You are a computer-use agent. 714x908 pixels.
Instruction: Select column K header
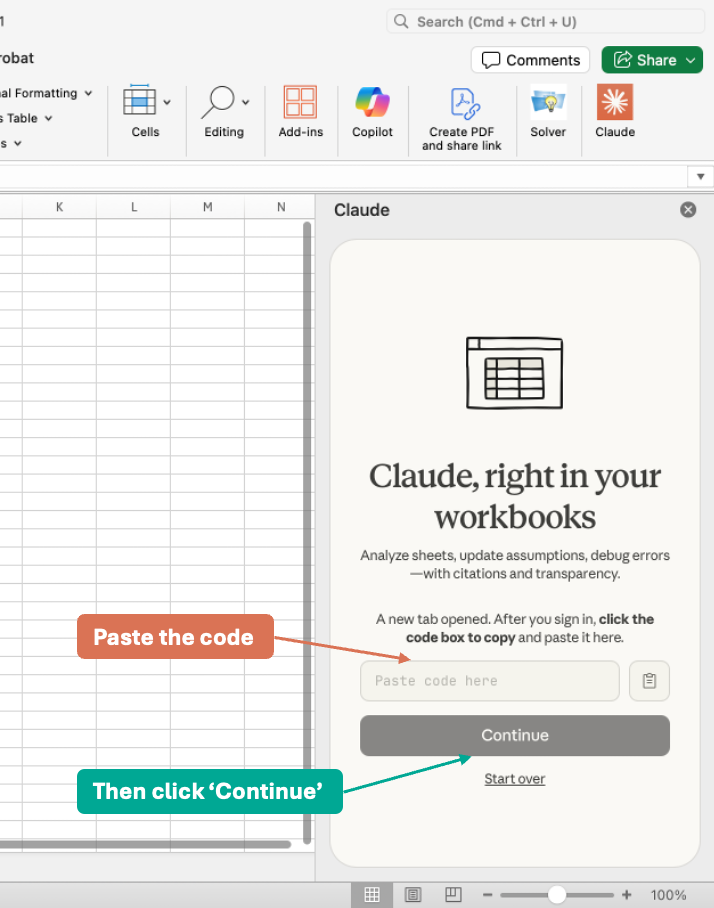coord(59,207)
